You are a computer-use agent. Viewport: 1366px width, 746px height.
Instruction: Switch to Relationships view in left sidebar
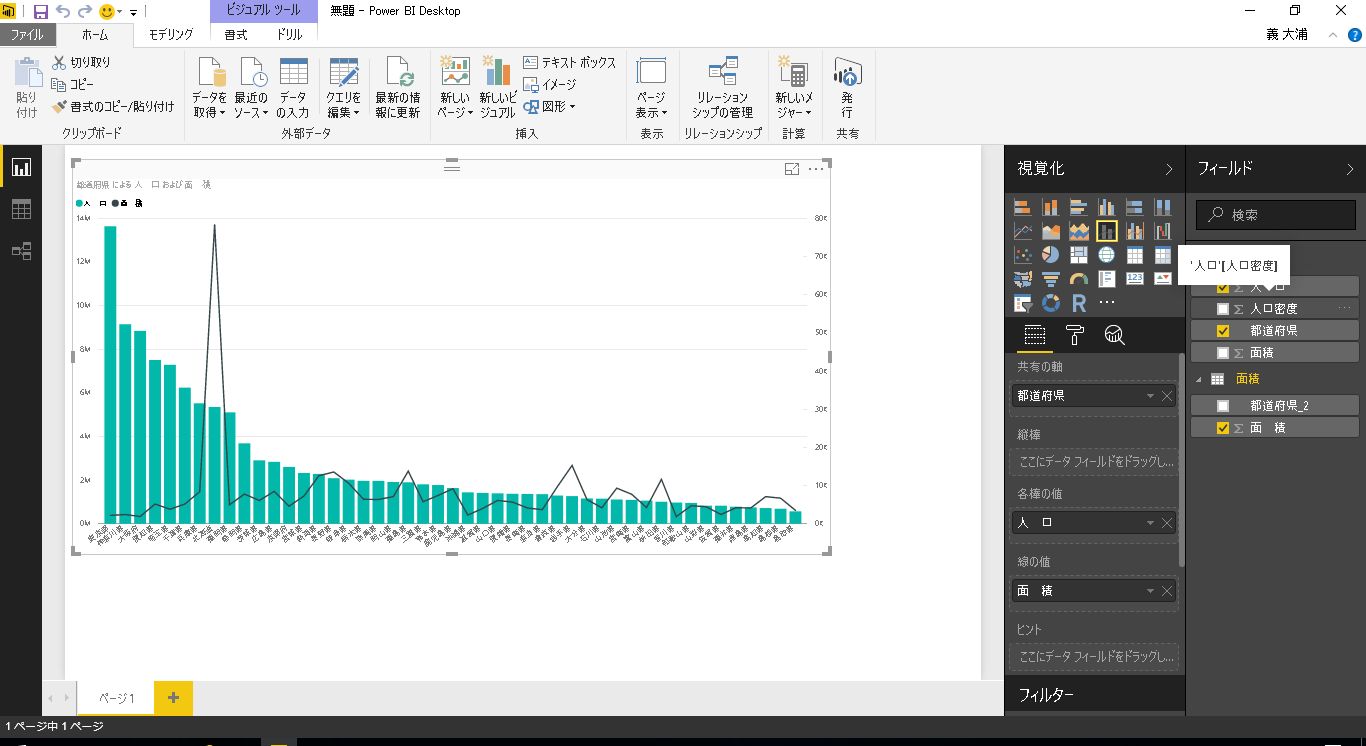[21, 251]
